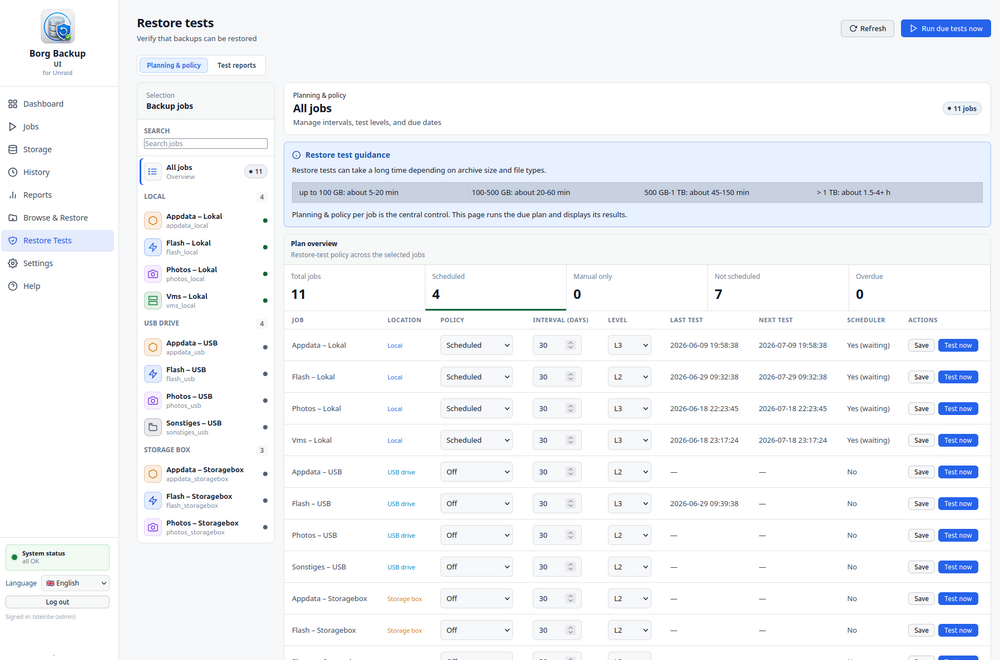Open Dashboard from sidebar icon
This screenshot has width=1000, height=660.
pos(13,104)
